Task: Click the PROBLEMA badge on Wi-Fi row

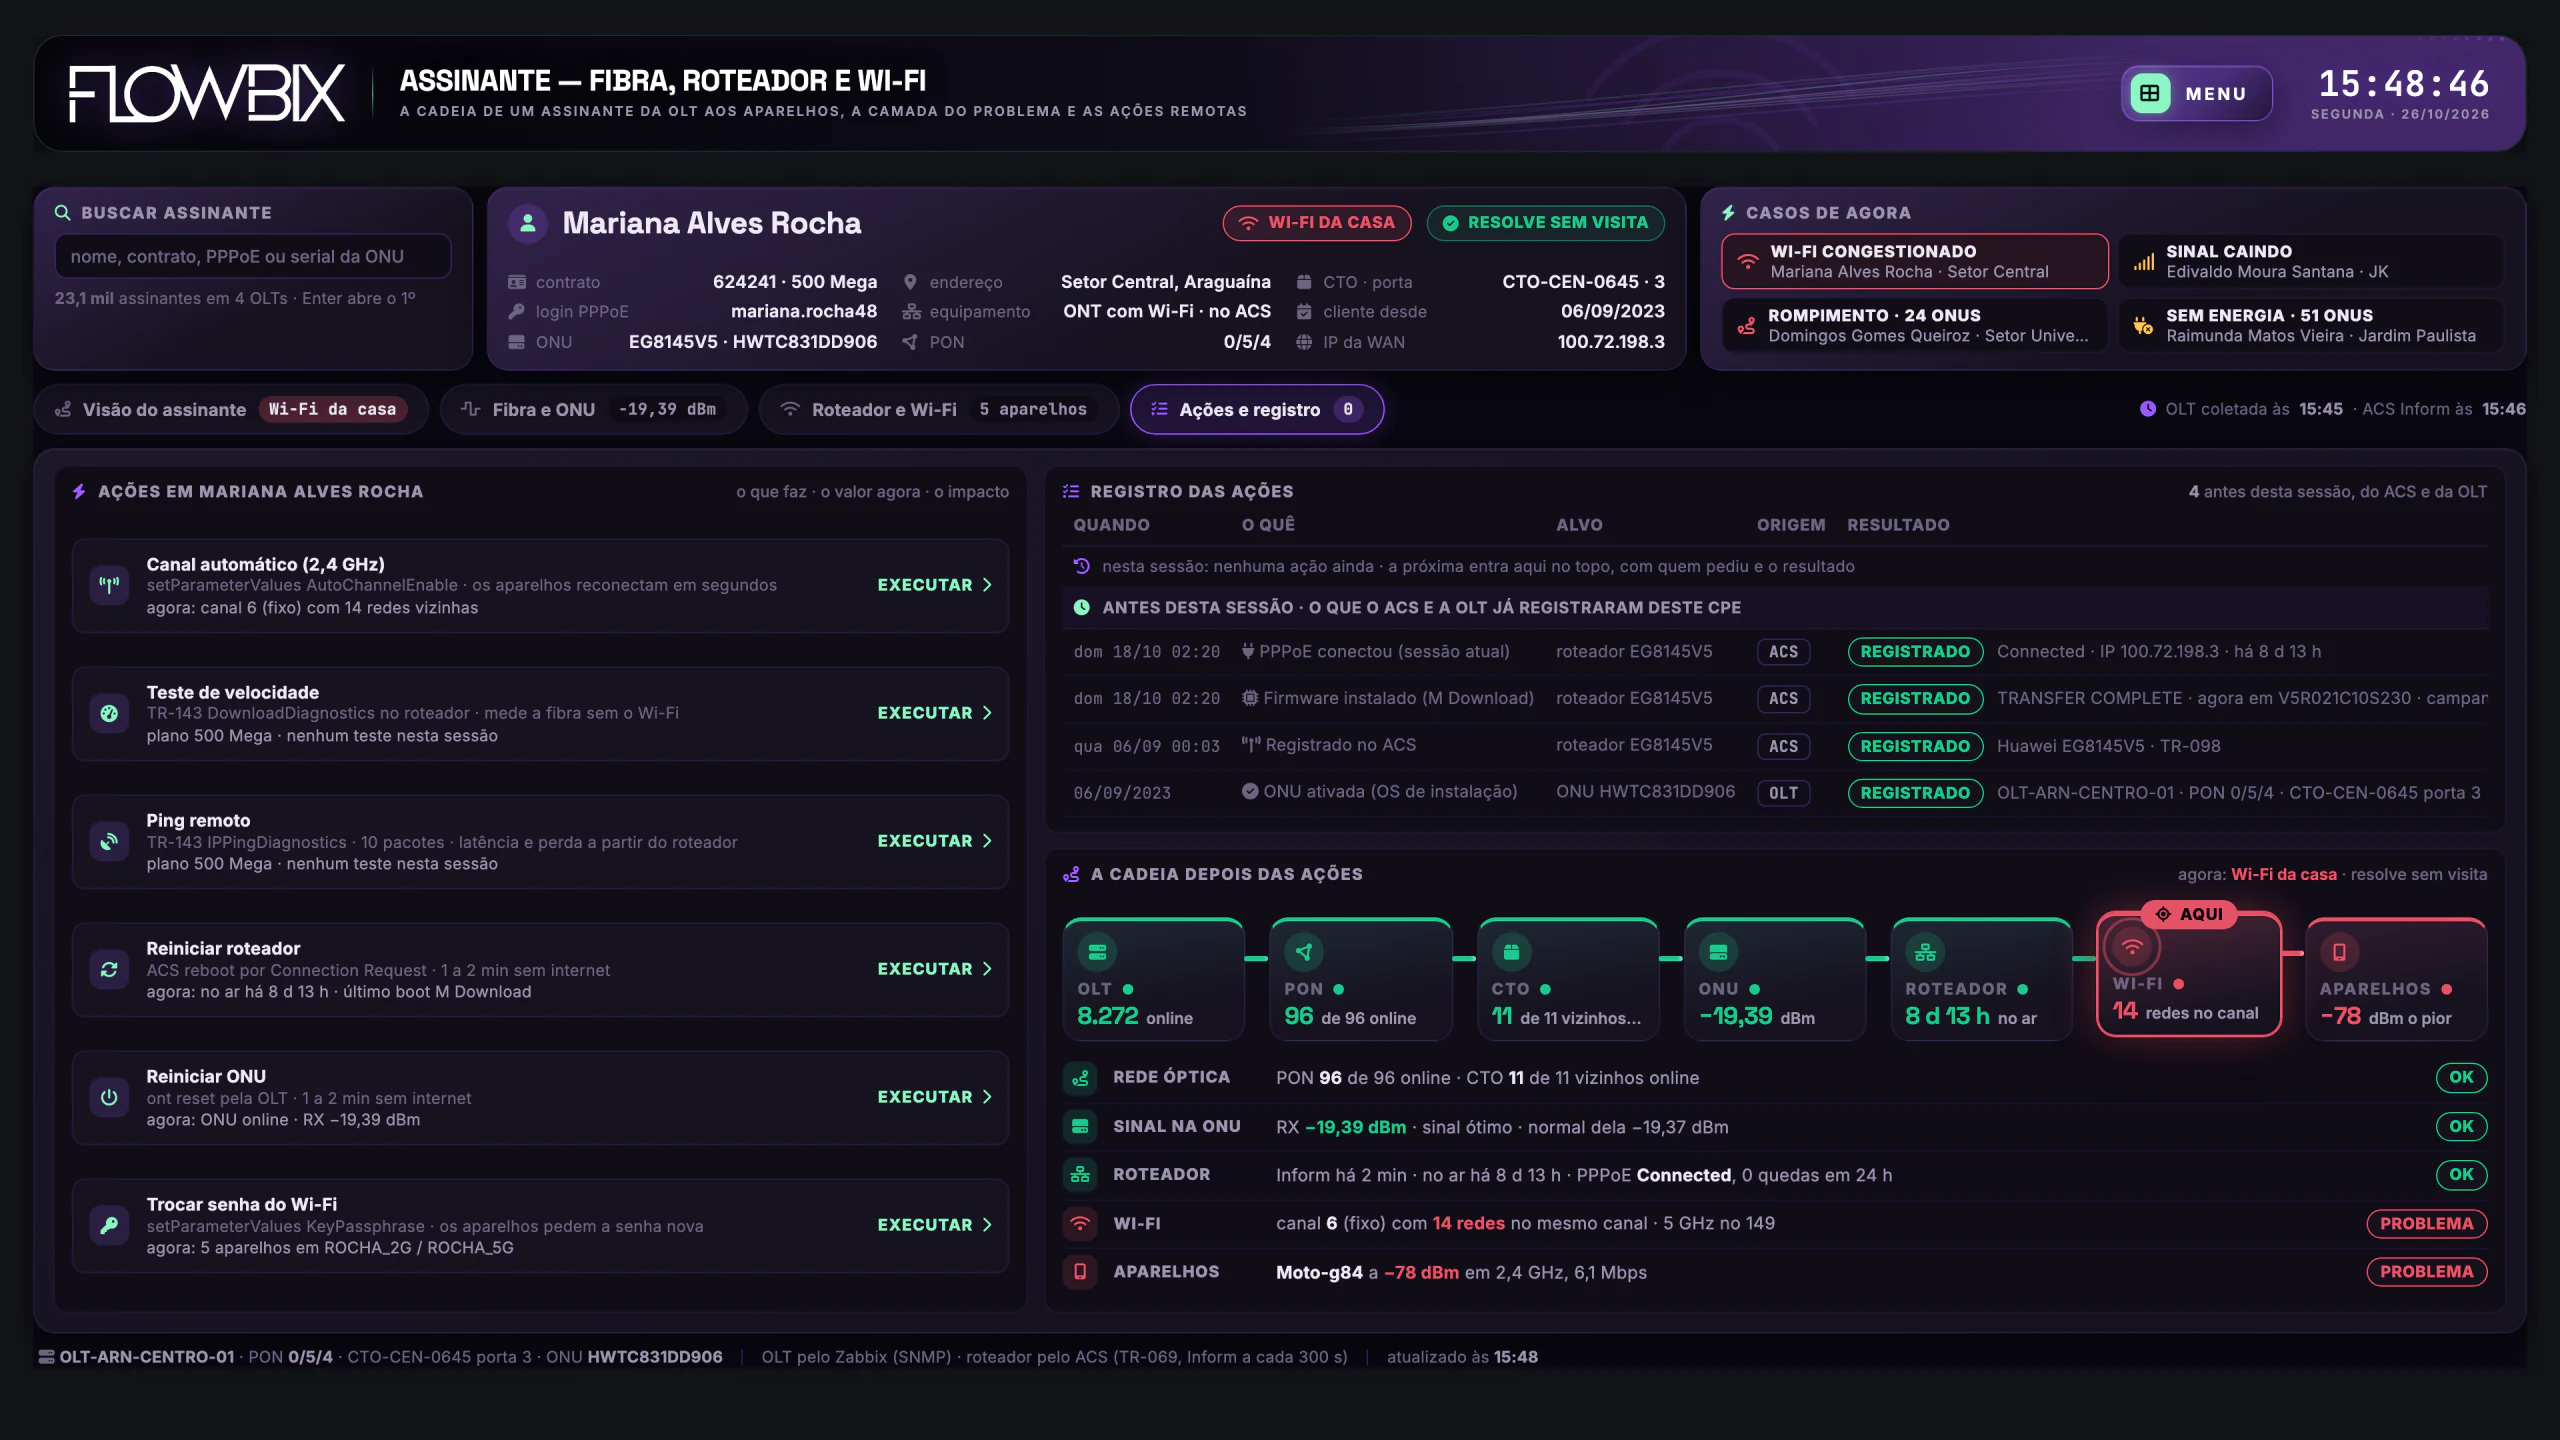Action: [2426, 1223]
